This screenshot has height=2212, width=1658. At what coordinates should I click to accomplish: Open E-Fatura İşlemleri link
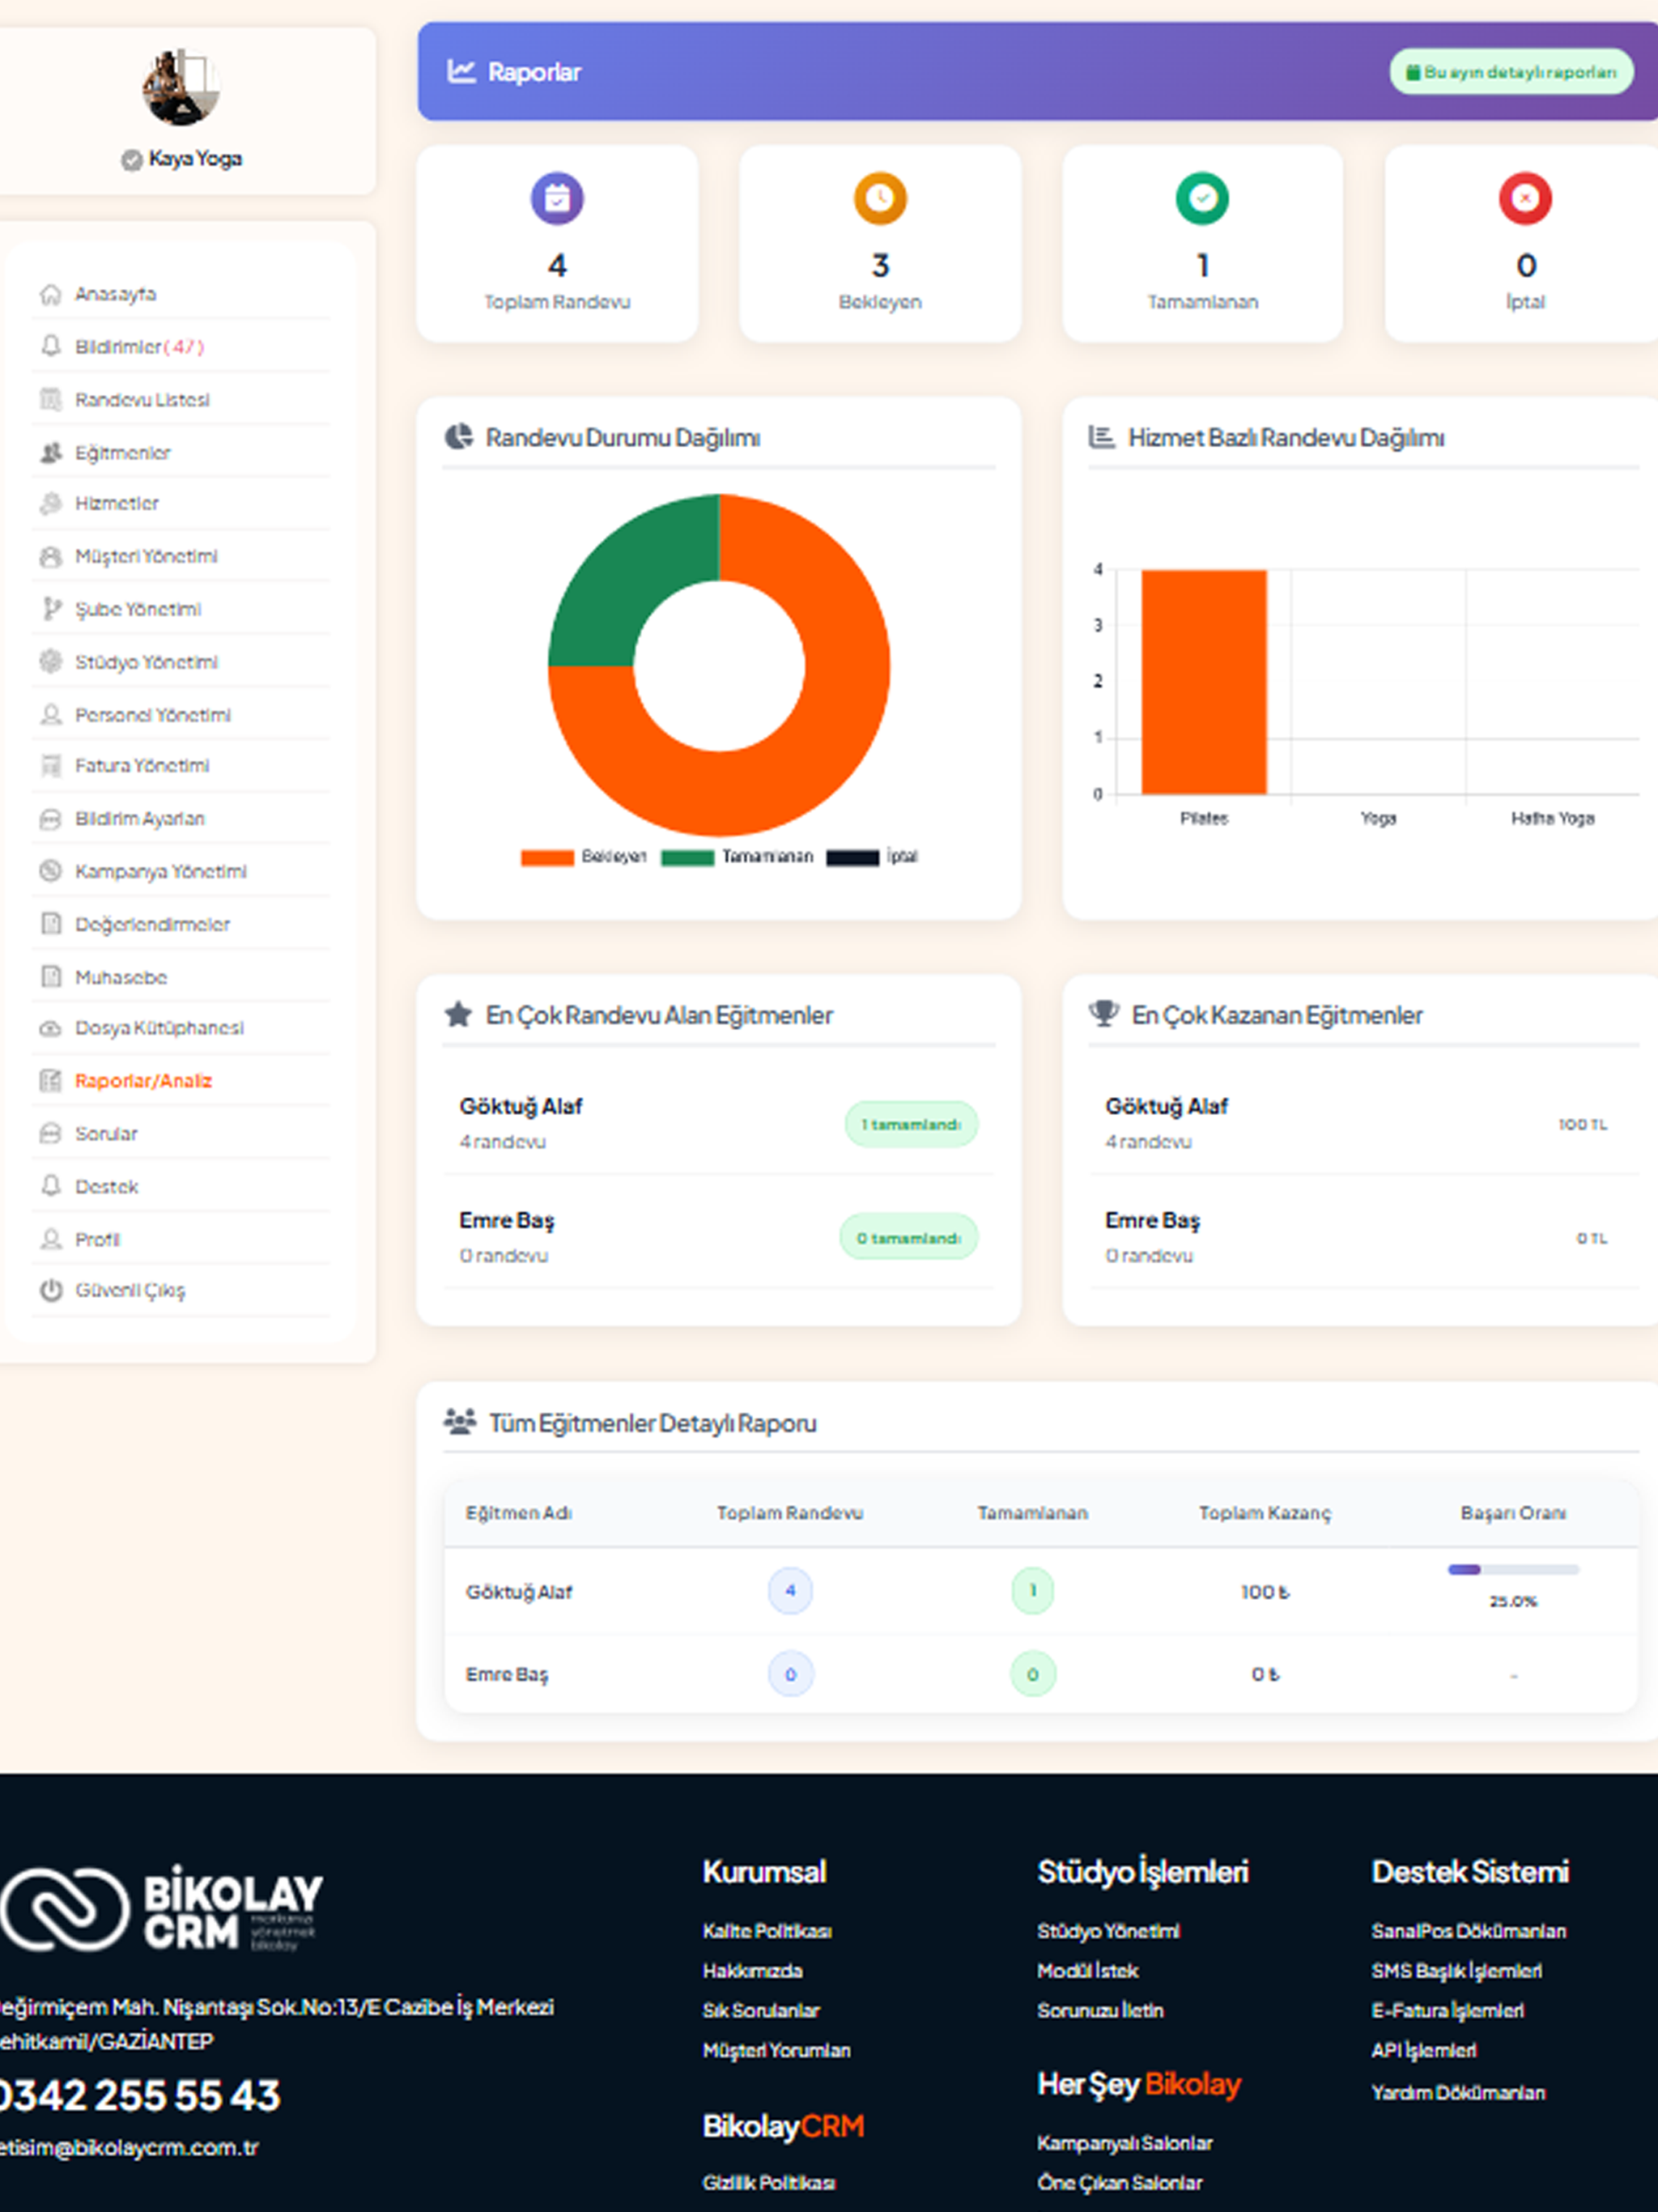point(1447,2011)
